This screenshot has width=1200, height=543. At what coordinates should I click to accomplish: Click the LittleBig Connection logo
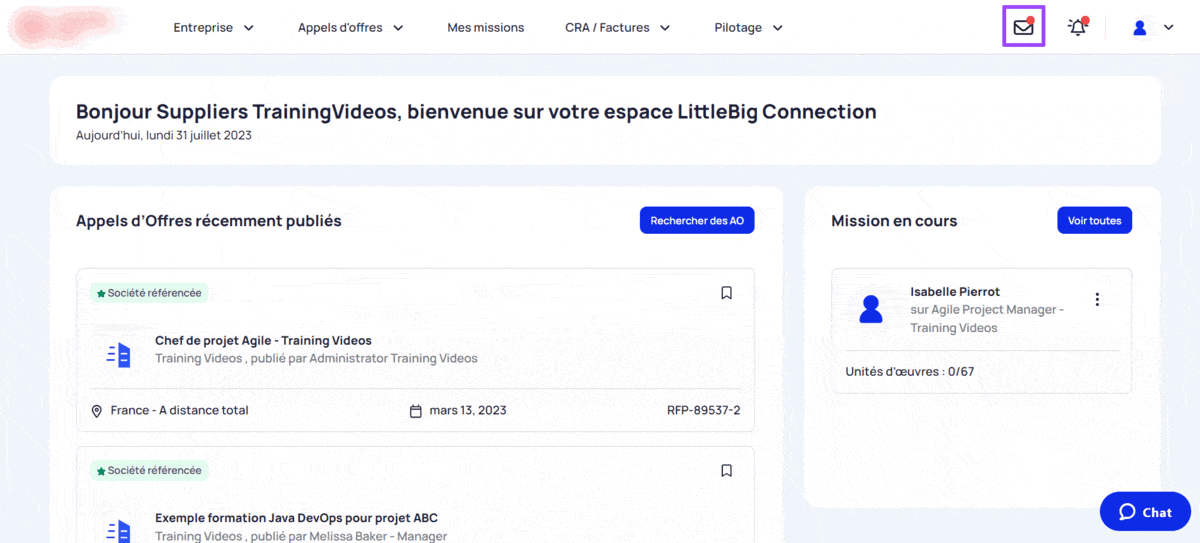pyautogui.click(x=67, y=27)
